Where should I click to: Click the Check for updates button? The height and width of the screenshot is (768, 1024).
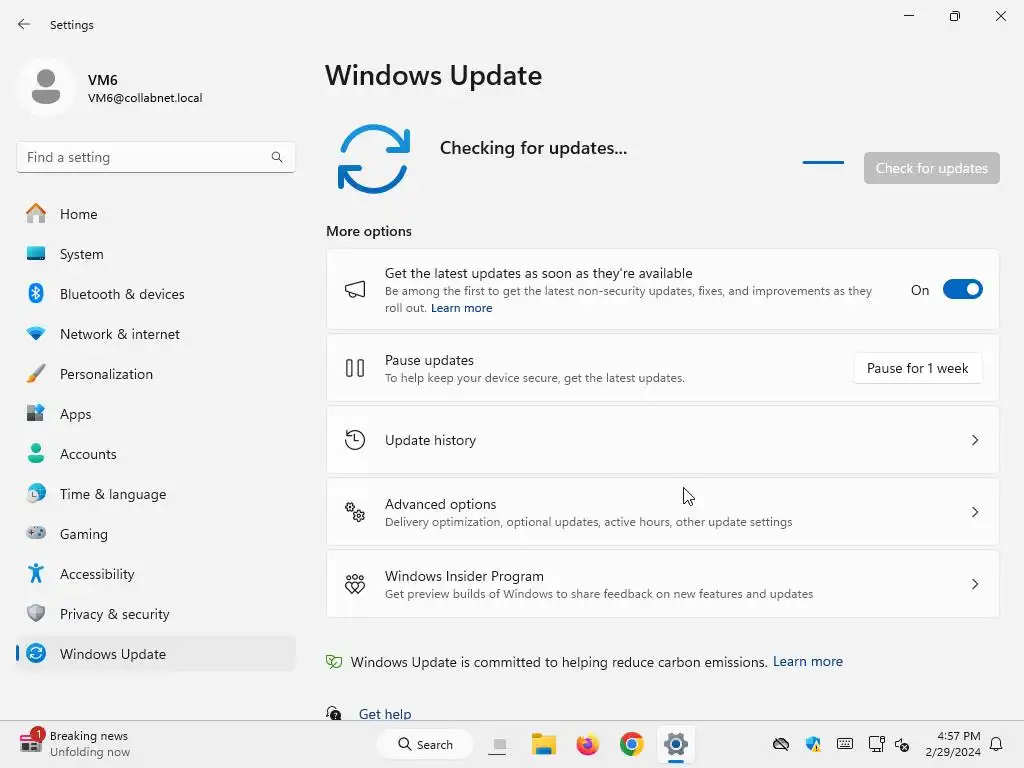point(931,168)
